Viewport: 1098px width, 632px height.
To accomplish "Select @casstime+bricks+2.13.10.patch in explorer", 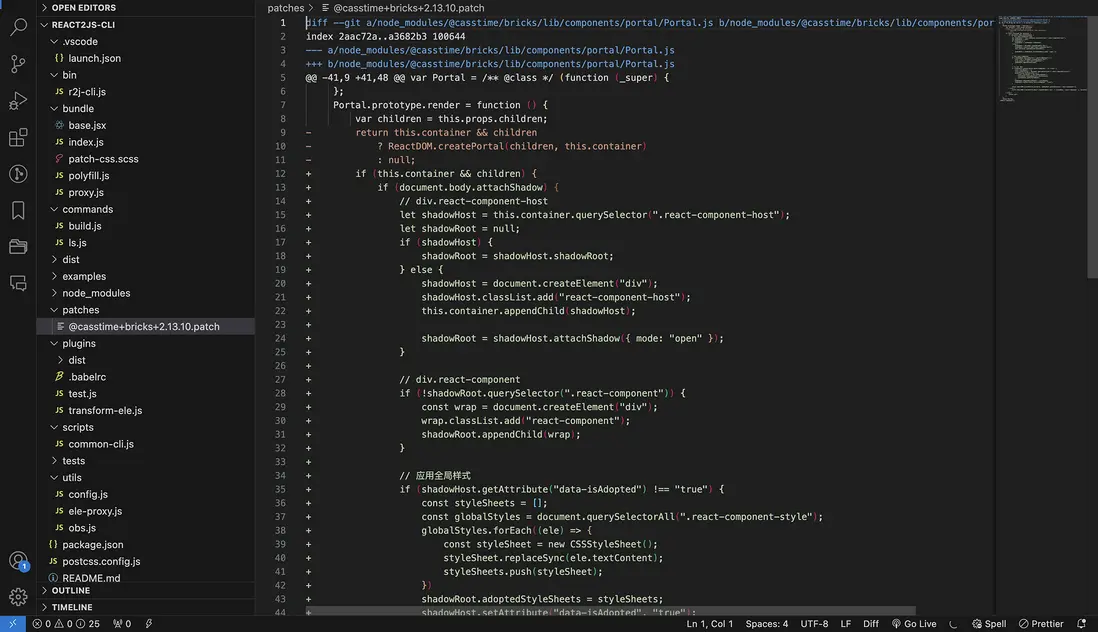I will click(146, 327).
